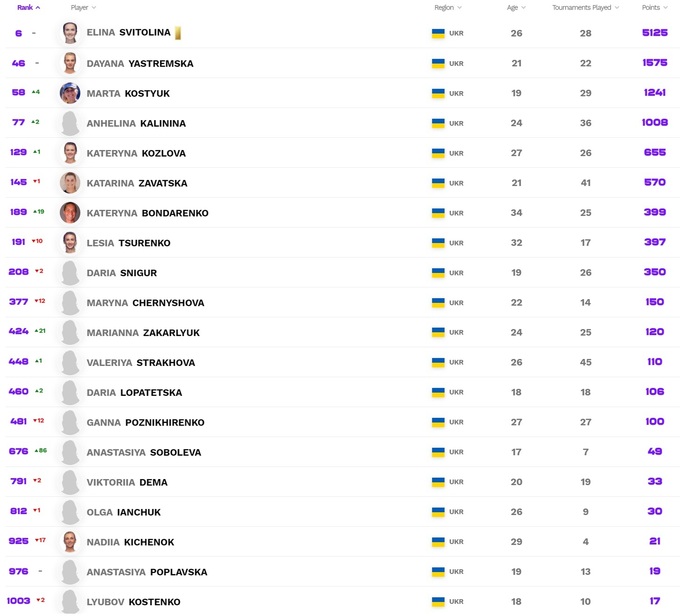Screen dimensions: 680x616
Task: Click Nadiia Kichenok's profile photo
Action: click(x=70, y=542)
